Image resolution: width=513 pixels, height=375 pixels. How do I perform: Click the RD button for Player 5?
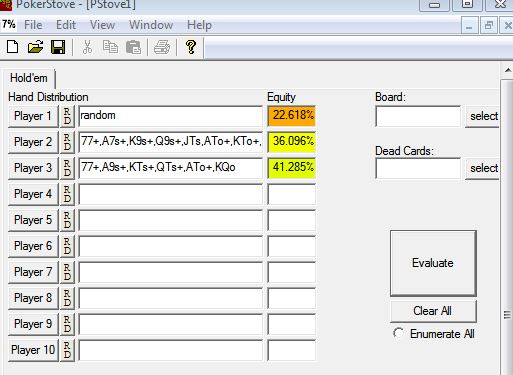[x=67, y=220]
